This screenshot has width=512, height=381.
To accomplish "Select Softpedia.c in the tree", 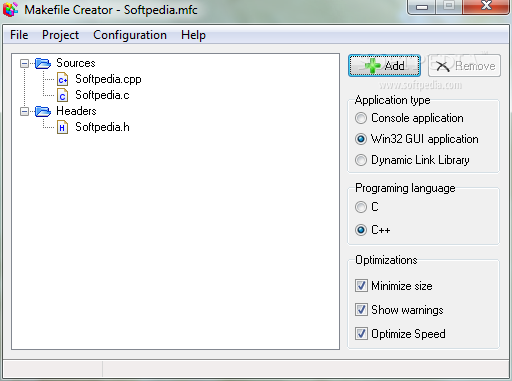I will (102, 95).
